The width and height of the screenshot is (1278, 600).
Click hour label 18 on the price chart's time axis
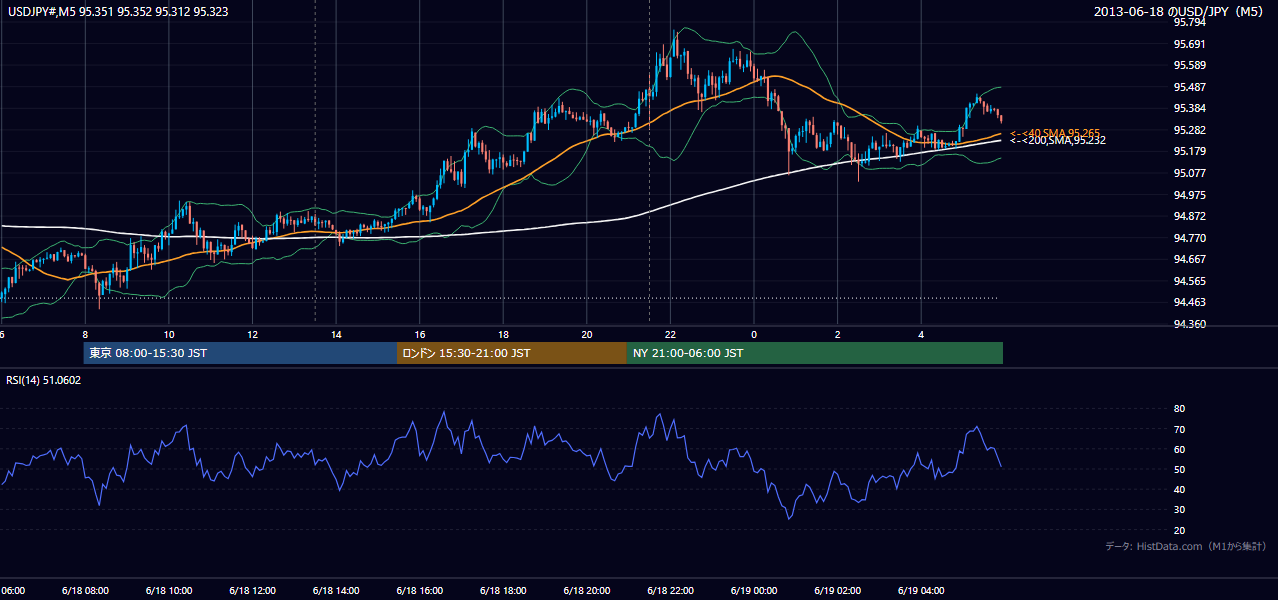tap(503, 334)
